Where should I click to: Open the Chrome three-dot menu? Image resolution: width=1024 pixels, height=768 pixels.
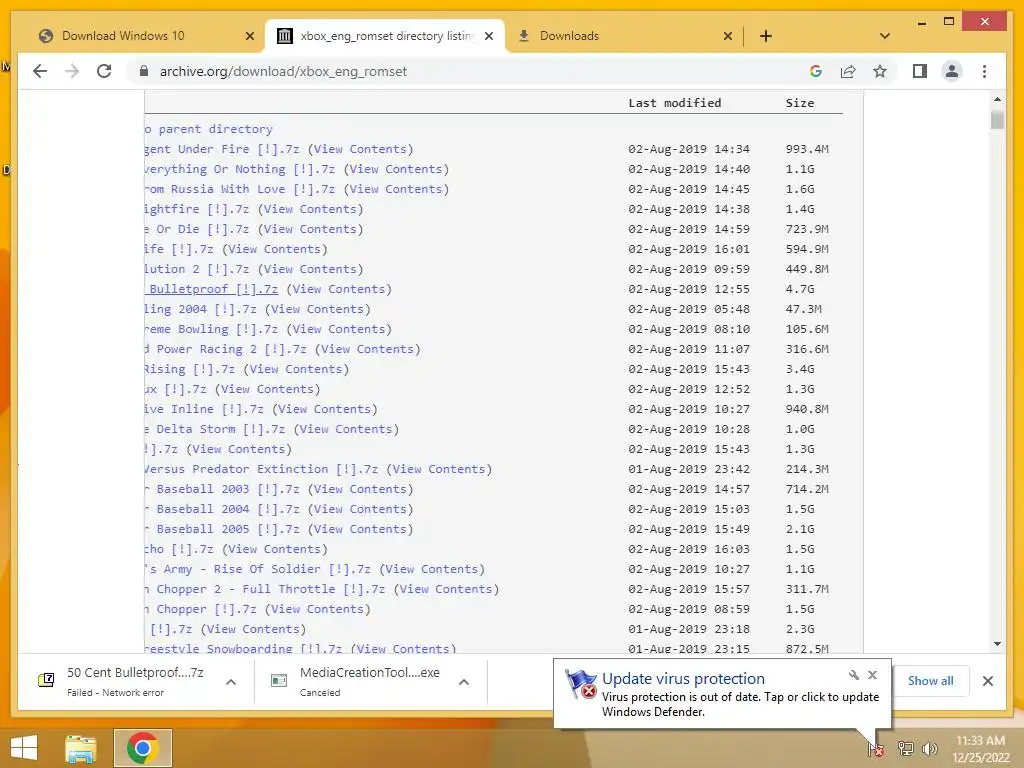(x=984, y=71)
